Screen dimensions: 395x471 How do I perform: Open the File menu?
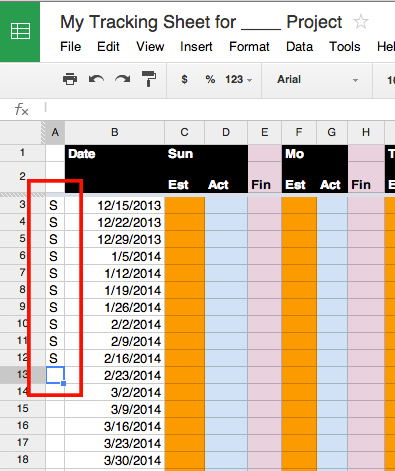coord(70,47)
